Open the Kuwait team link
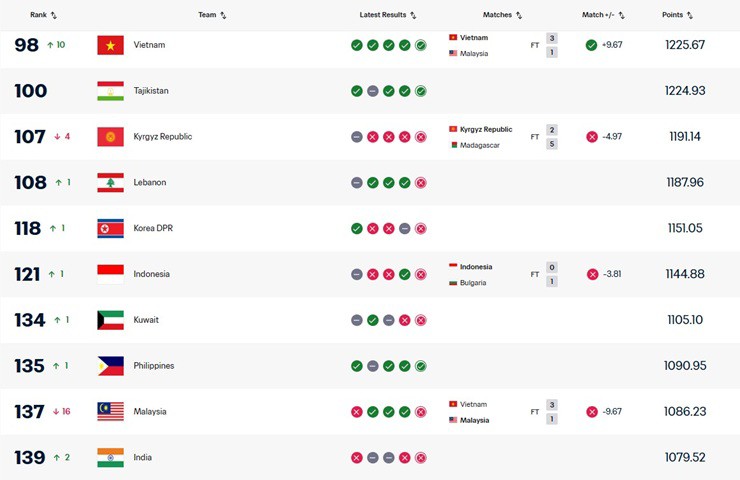Screen dimensions: 740x480 (146, 320)
